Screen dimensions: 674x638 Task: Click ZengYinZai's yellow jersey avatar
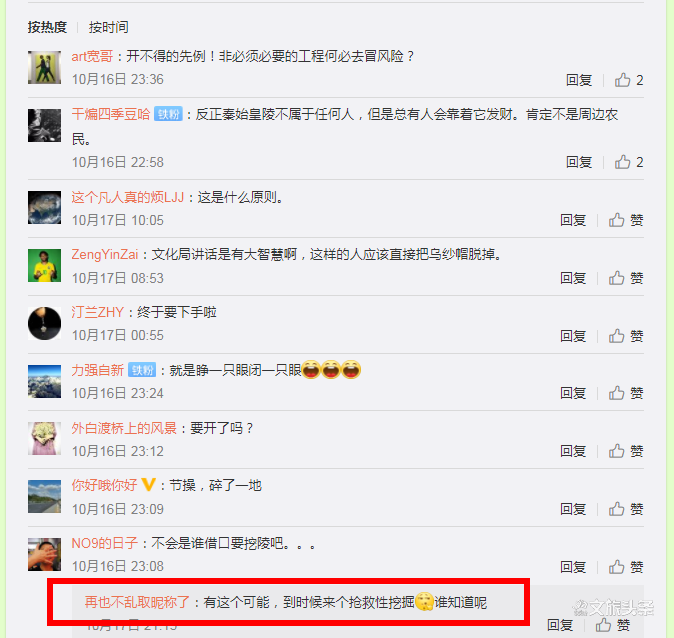point(44,266)
